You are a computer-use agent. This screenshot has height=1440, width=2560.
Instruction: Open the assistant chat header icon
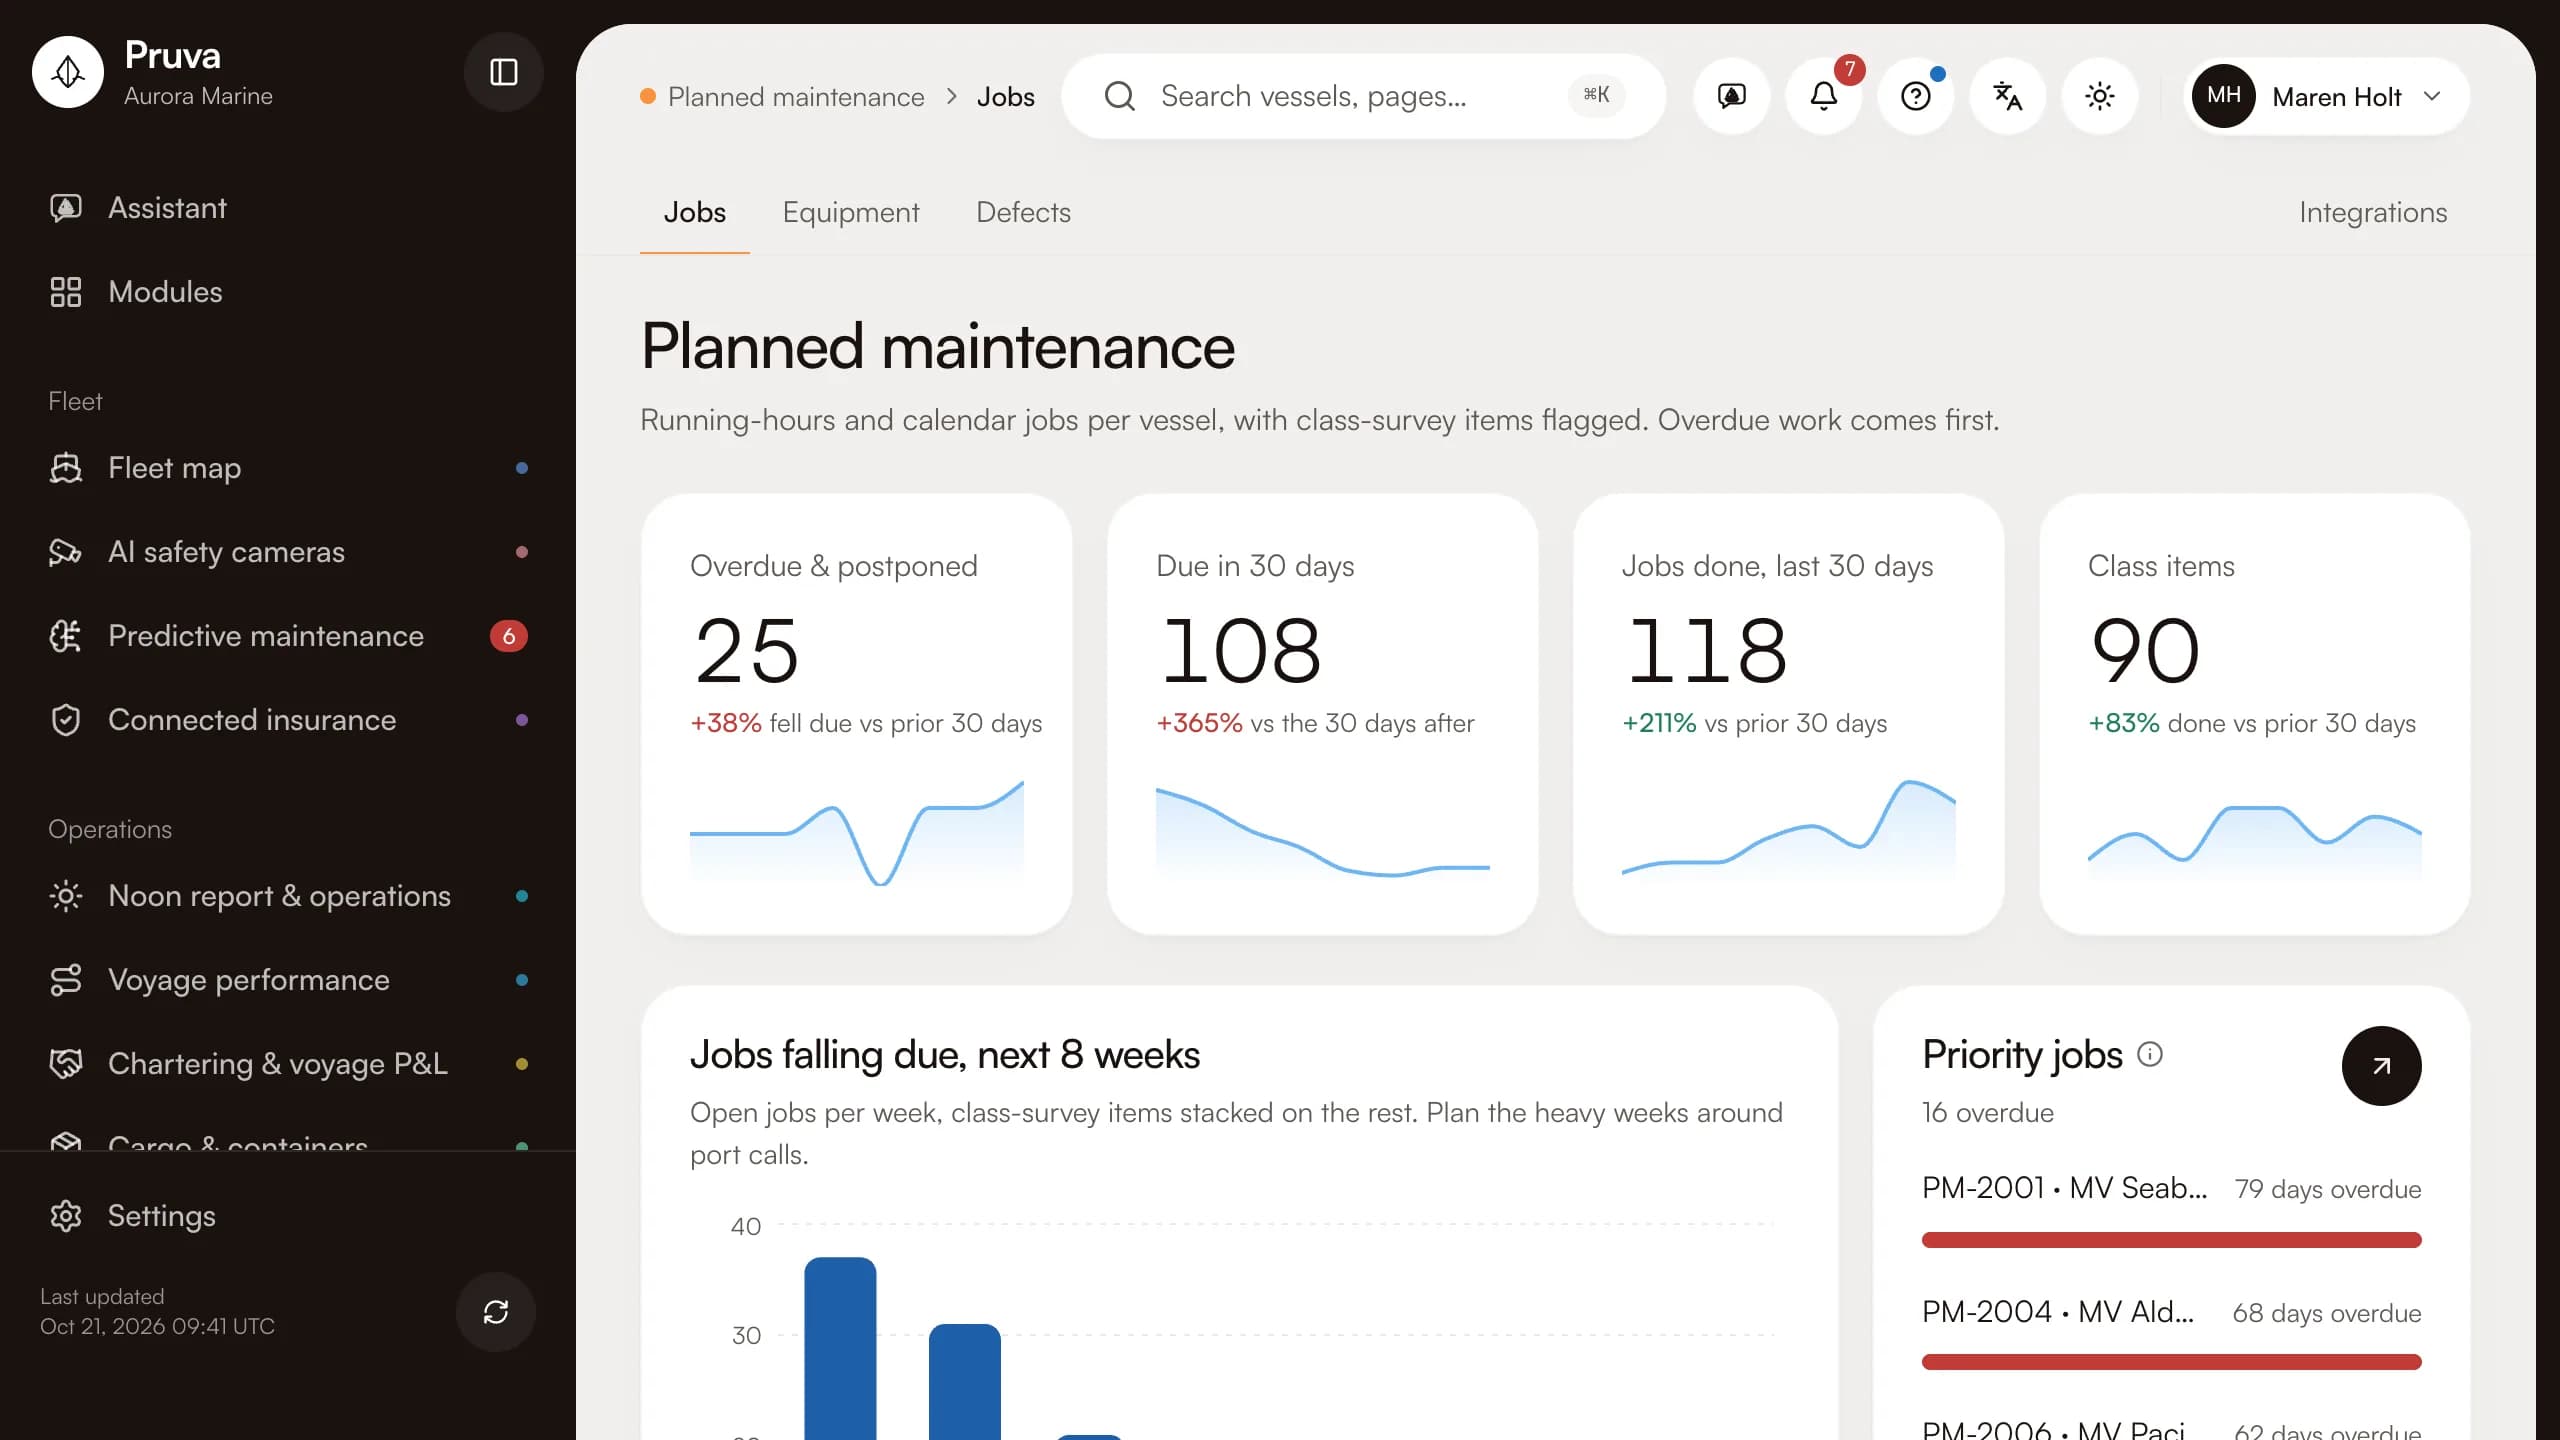pyautogui.click(x=1732, y=96)
